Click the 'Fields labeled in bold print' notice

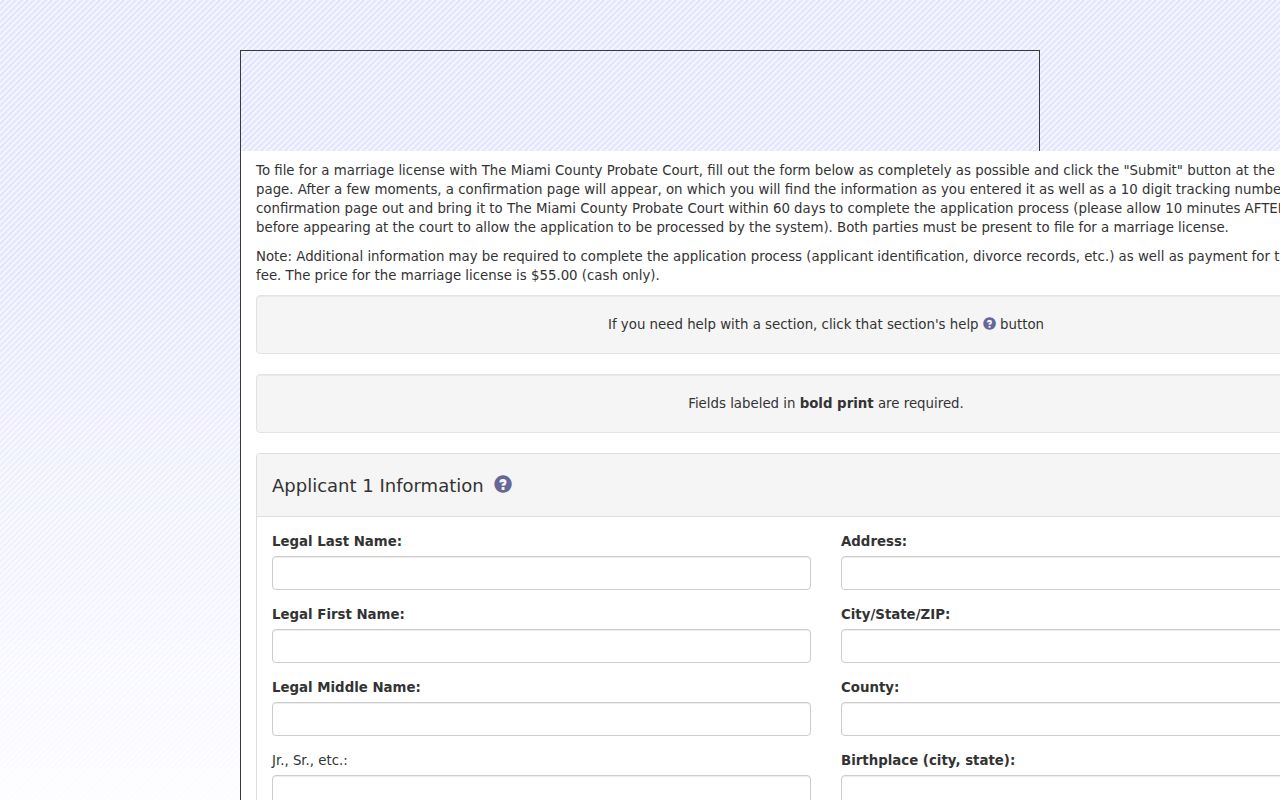point(825,403)
